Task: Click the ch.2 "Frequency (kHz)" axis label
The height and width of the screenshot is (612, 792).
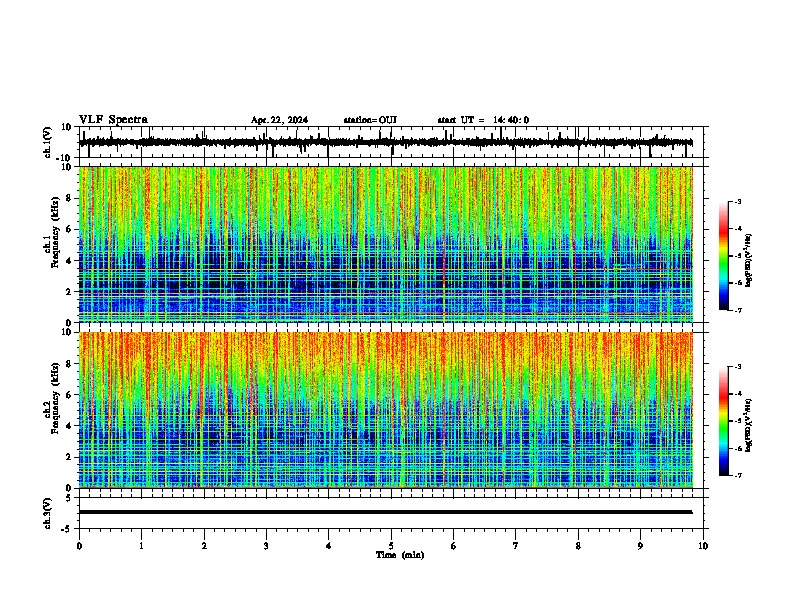Action: [55, 398]
